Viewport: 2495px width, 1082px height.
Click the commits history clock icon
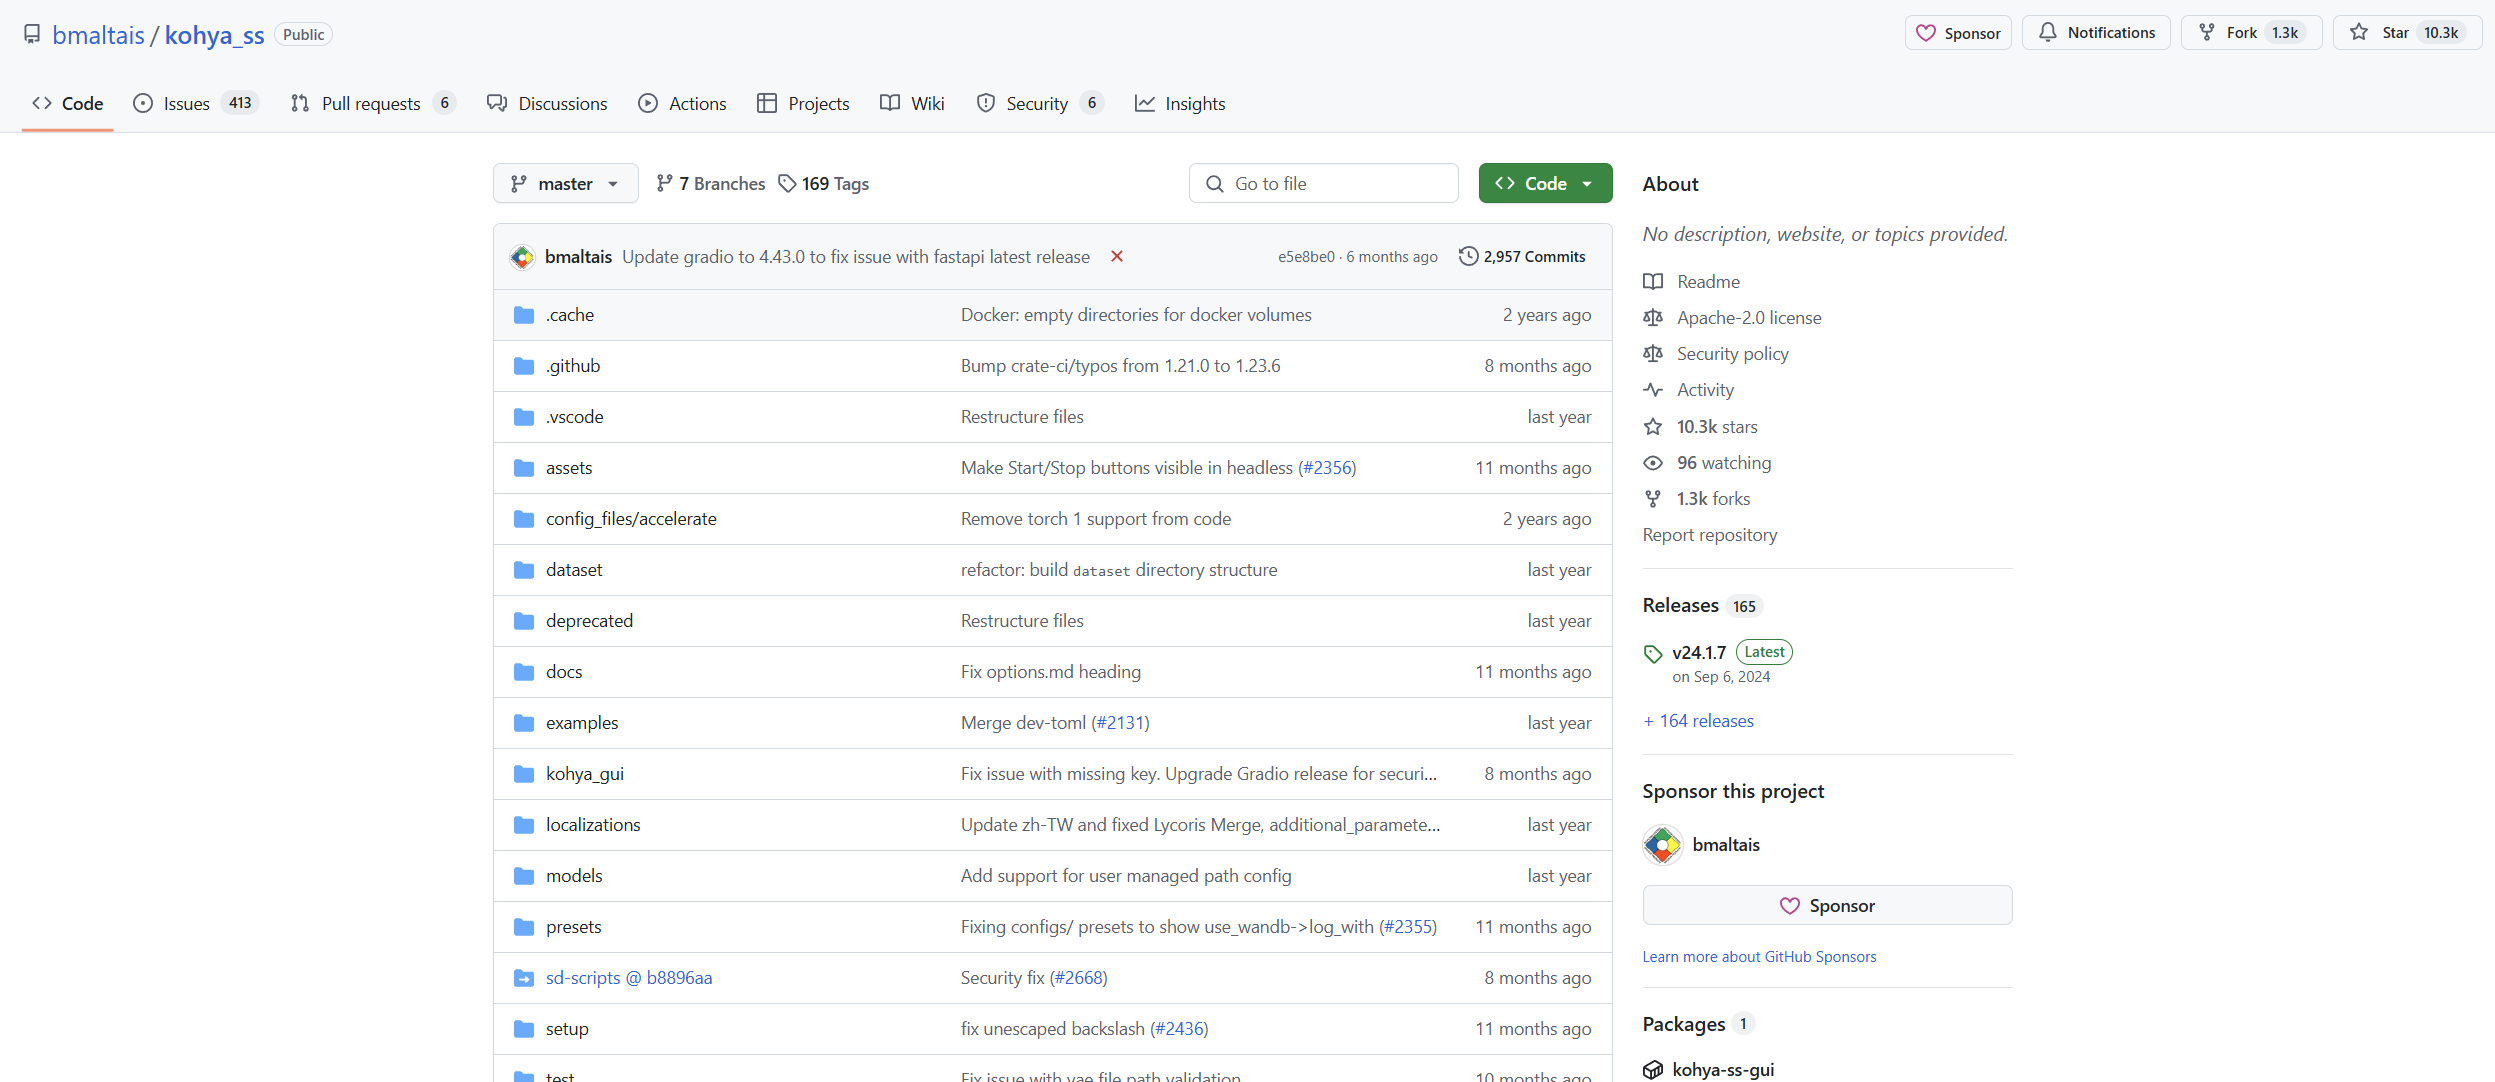click(x=1468, y=257)
